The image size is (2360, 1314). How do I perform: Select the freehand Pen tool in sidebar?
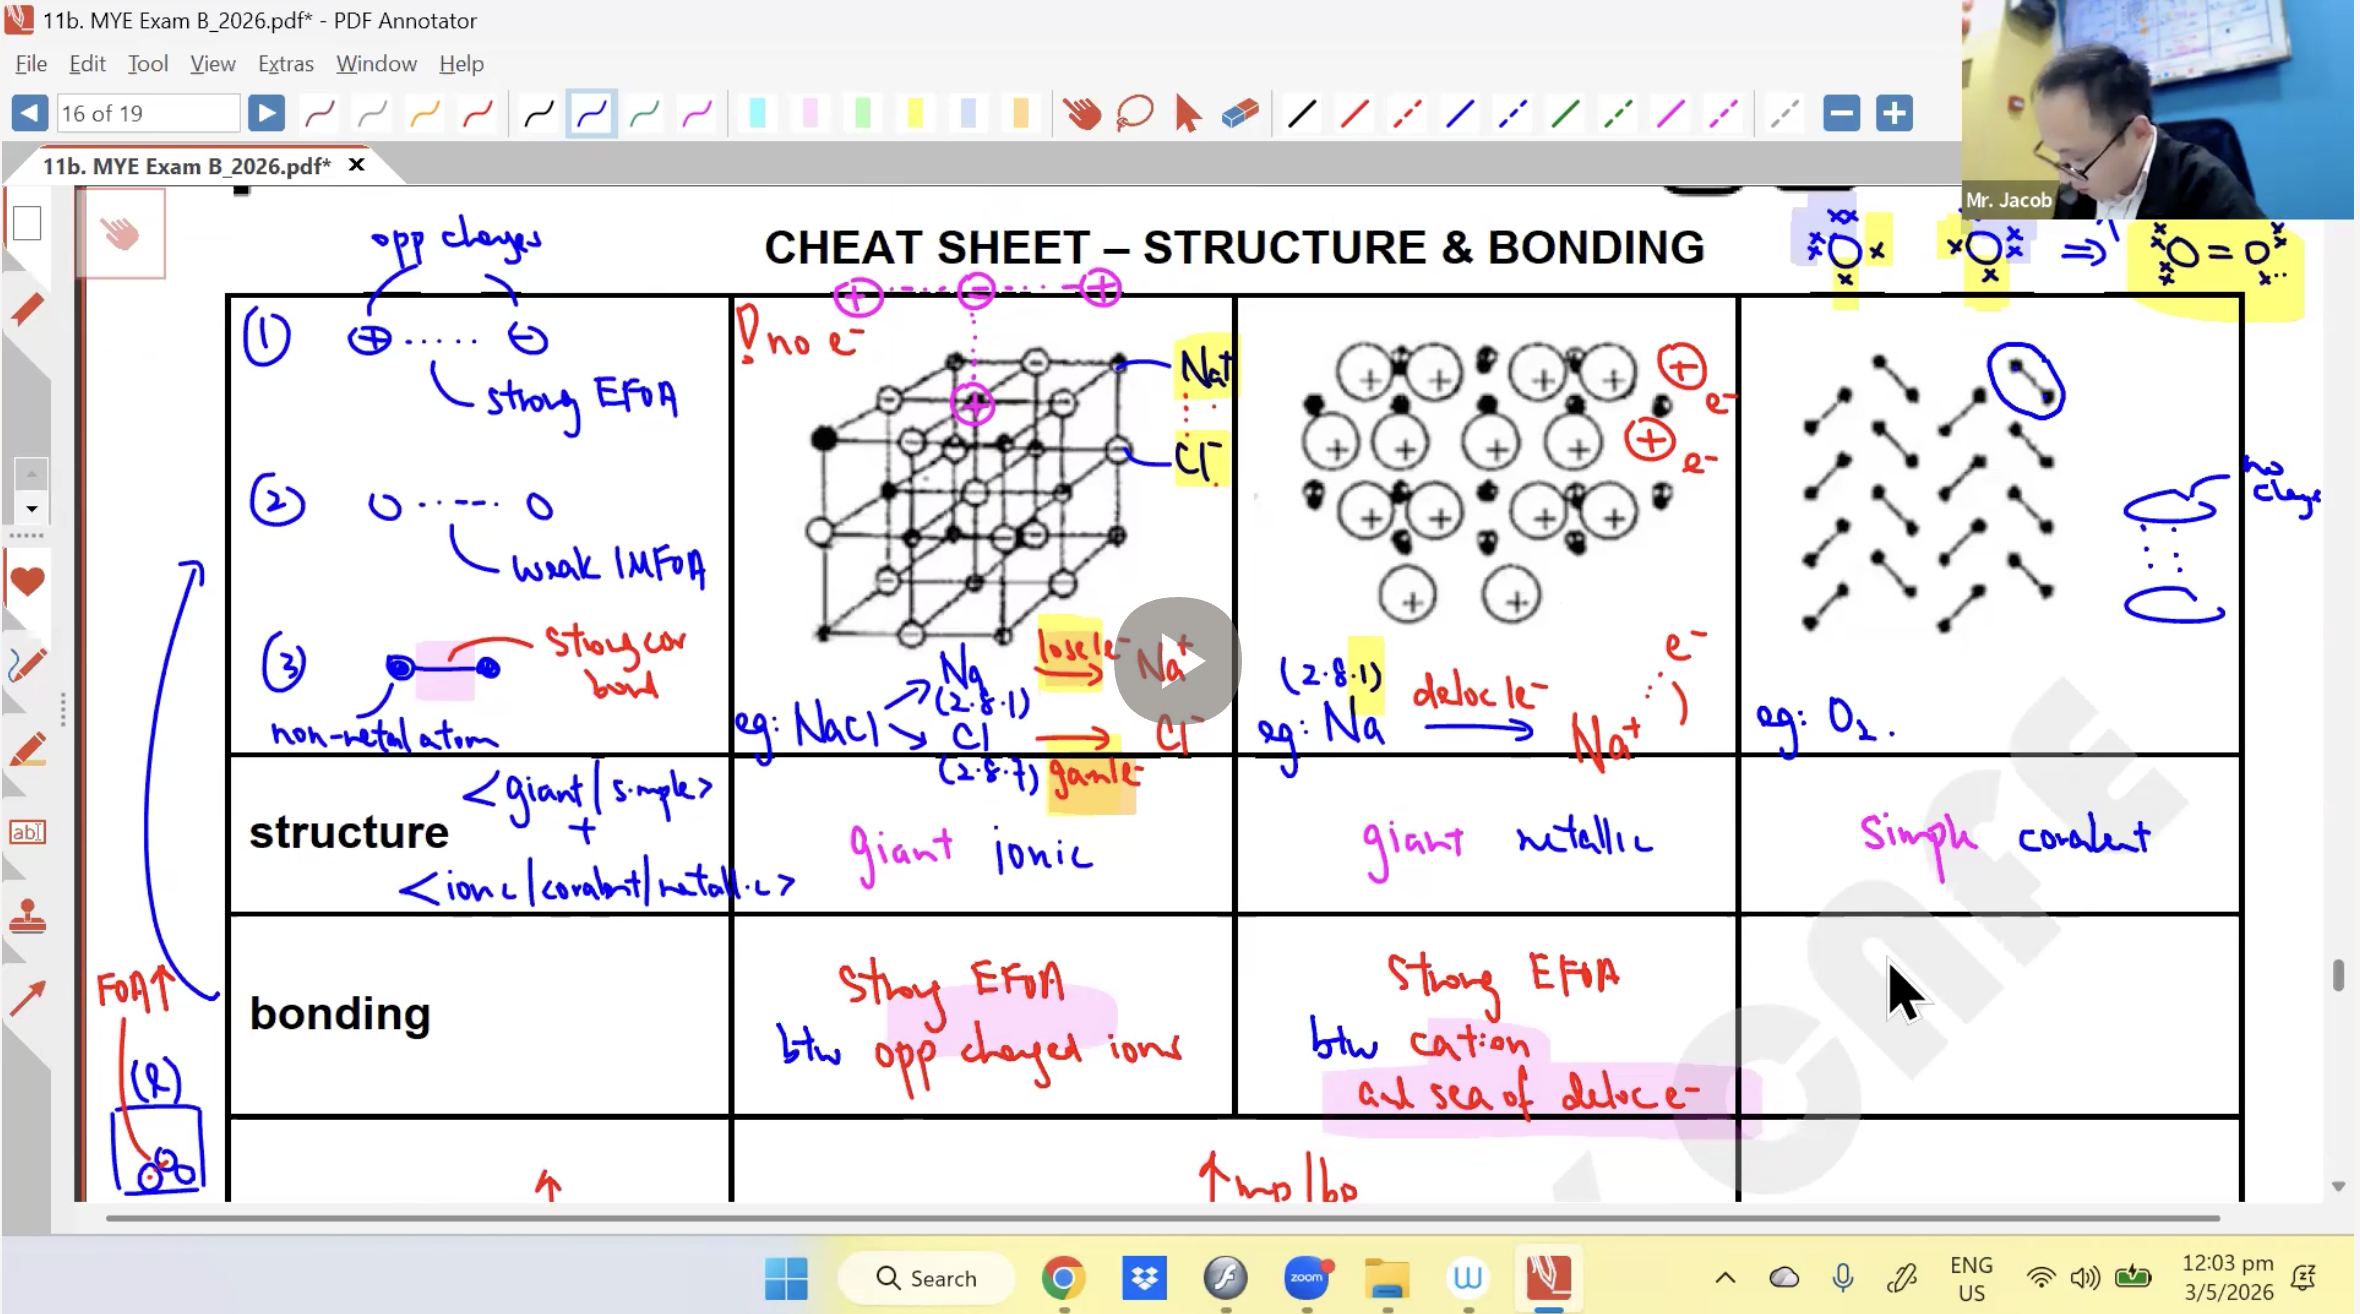(27, 664)
